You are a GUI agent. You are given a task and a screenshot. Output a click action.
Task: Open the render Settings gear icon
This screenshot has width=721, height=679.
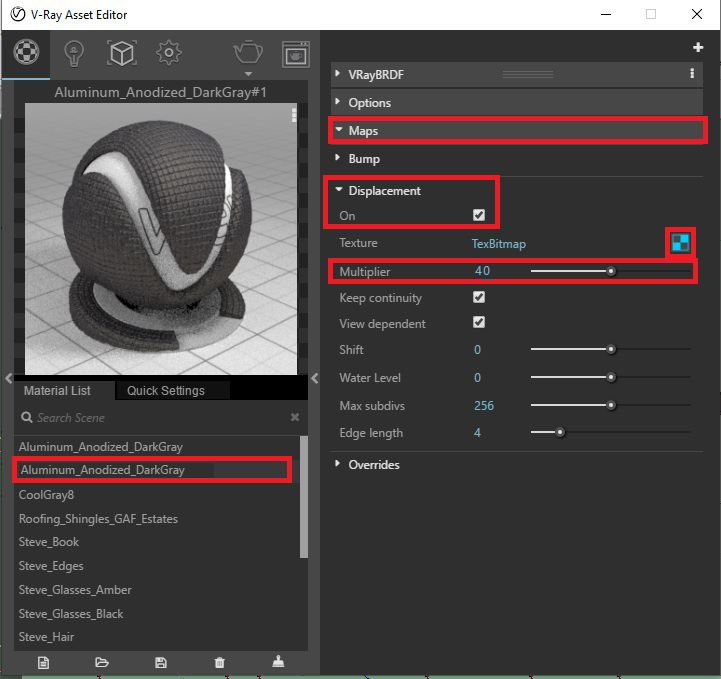(x=169, y=53)
